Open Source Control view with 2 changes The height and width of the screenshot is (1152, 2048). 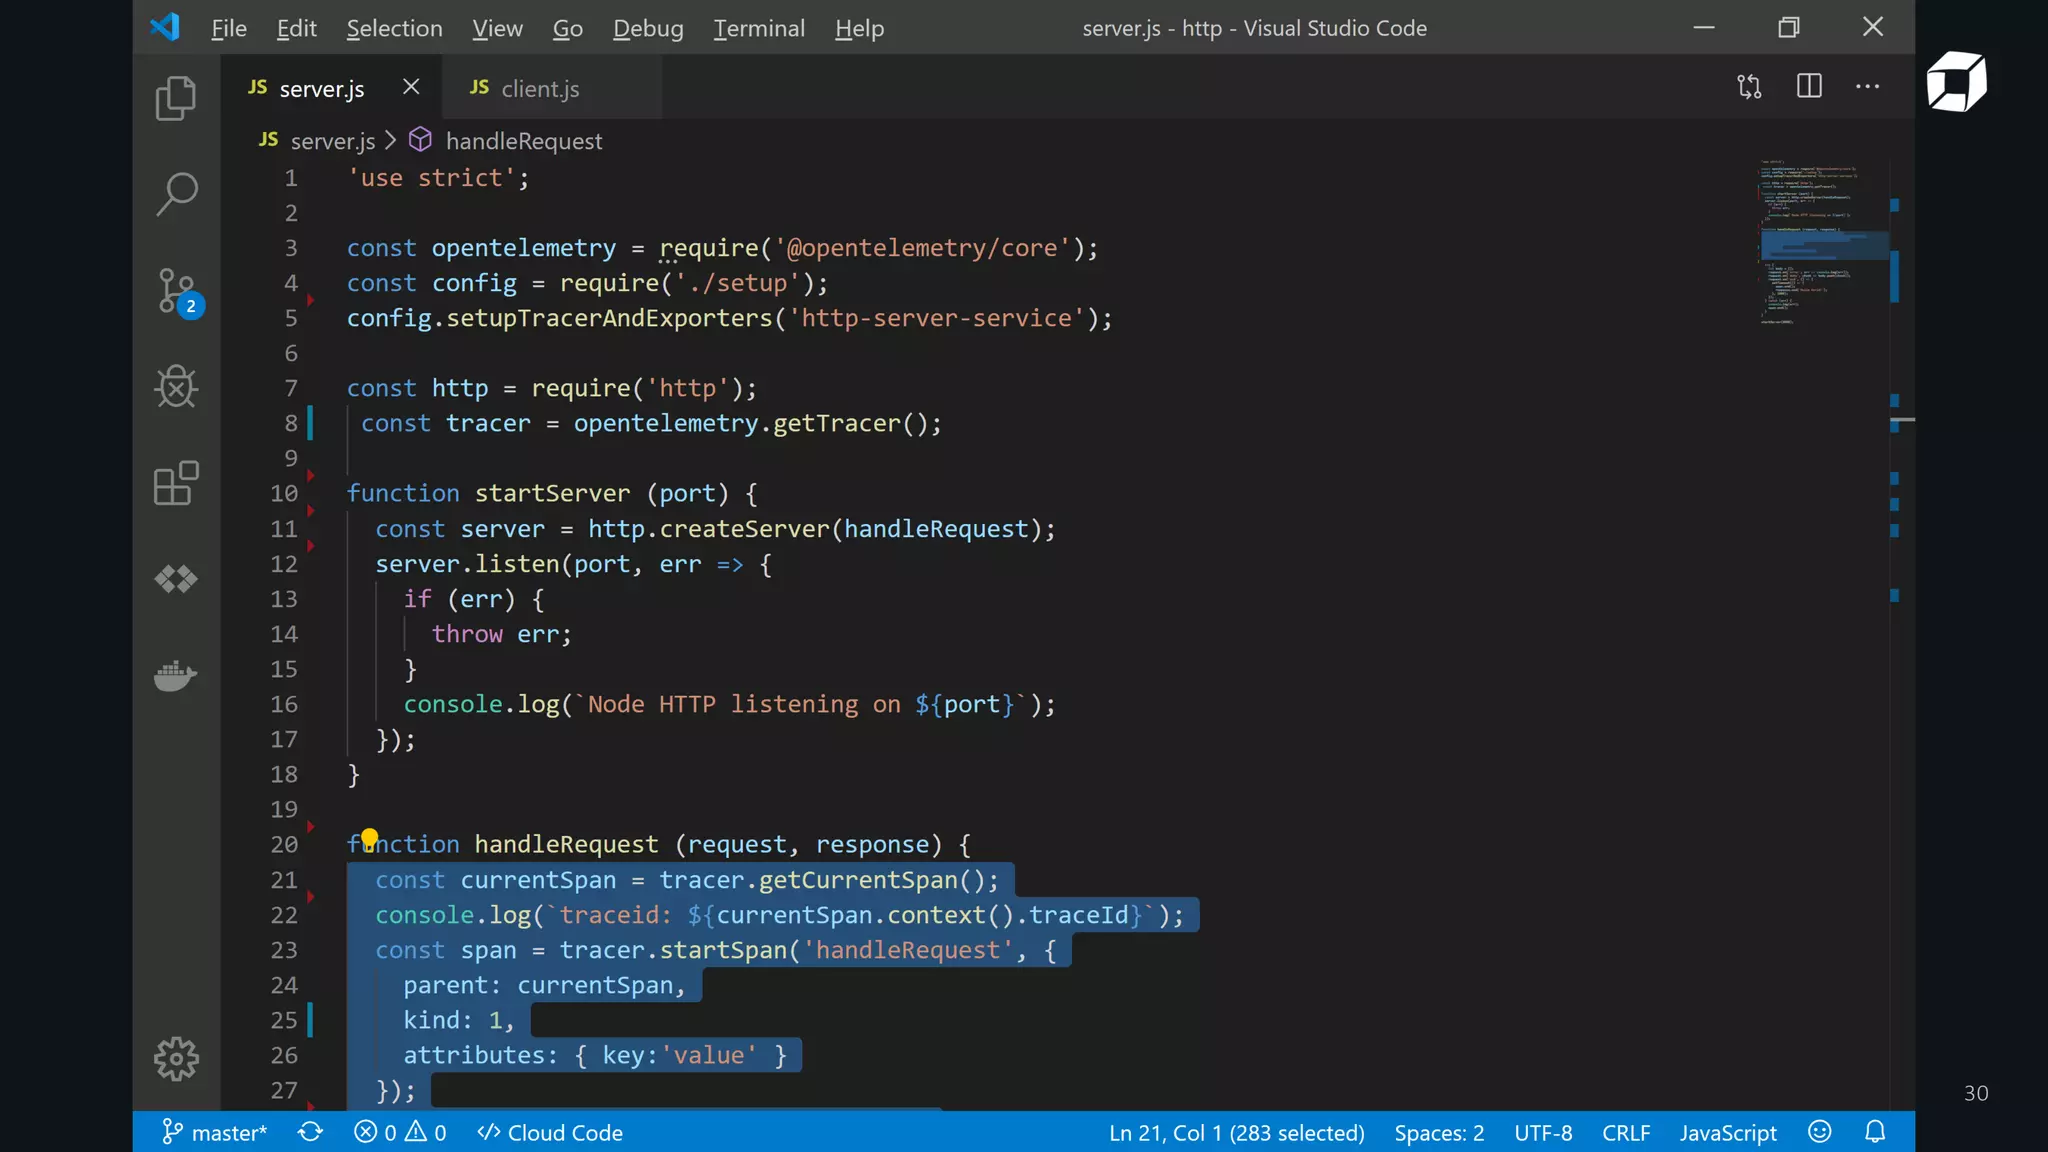pyautogui.click(x=178, y=292)
